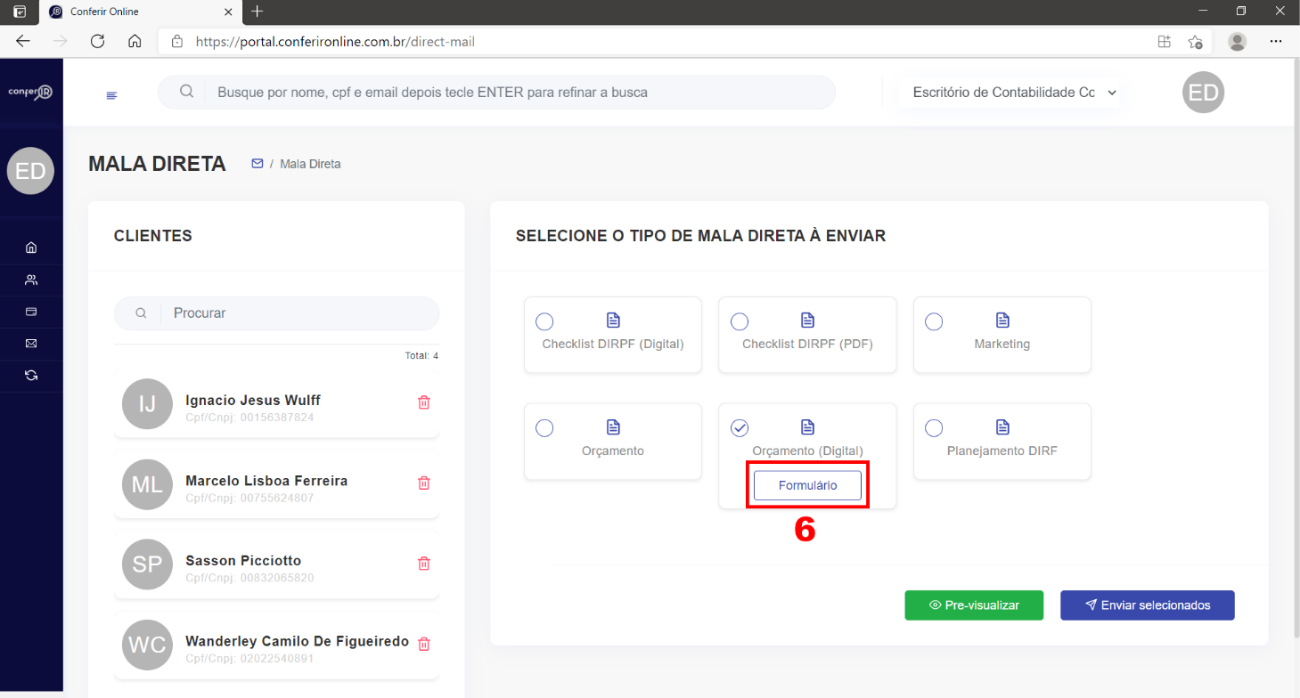This screenshot has height=698, width=1300.
Task: Toggle the Orçamento (Digital) selected radio
Action: pyautogui.click(x=739, y=428)
